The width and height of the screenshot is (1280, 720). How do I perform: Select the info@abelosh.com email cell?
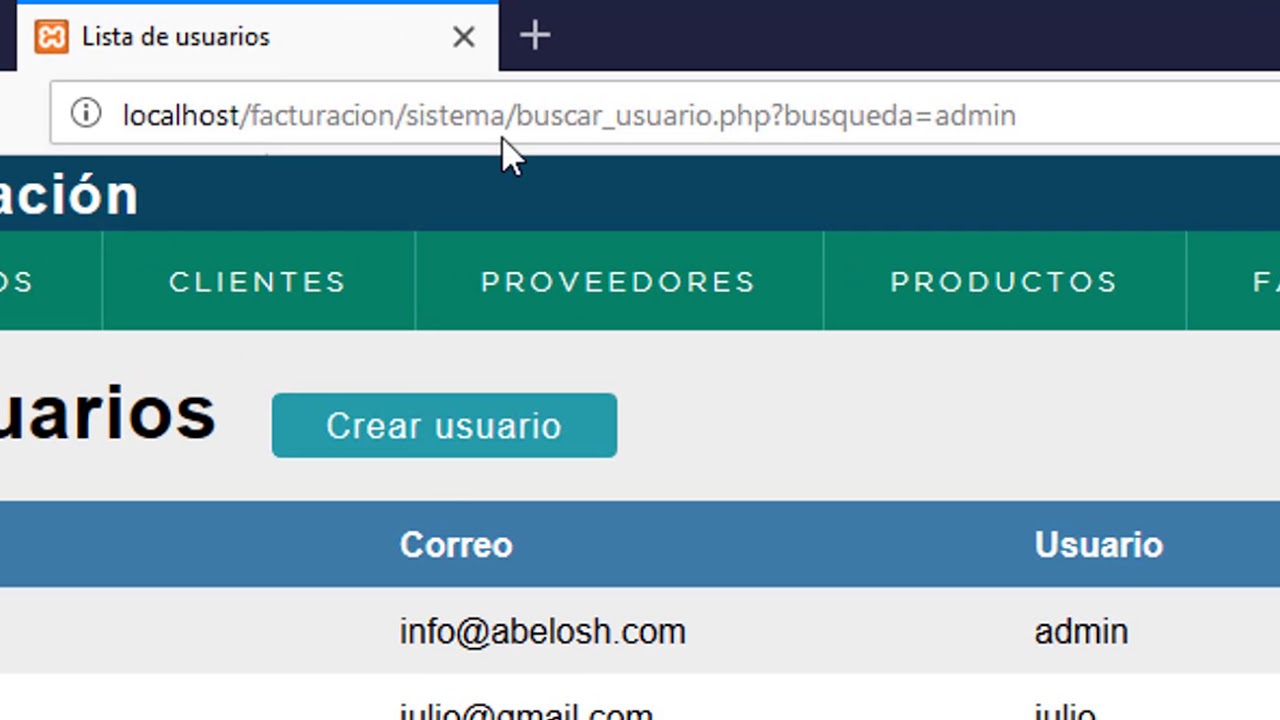point(543,631)
